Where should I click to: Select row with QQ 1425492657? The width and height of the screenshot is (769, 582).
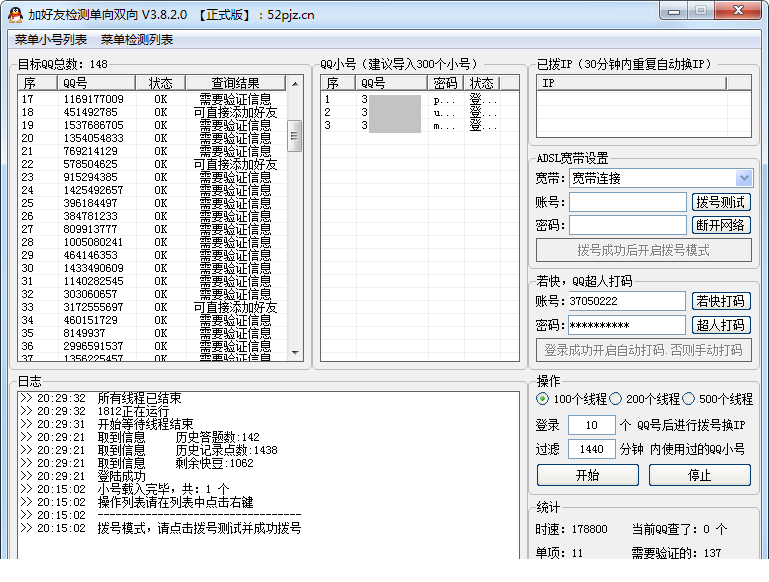pos(152,190)
